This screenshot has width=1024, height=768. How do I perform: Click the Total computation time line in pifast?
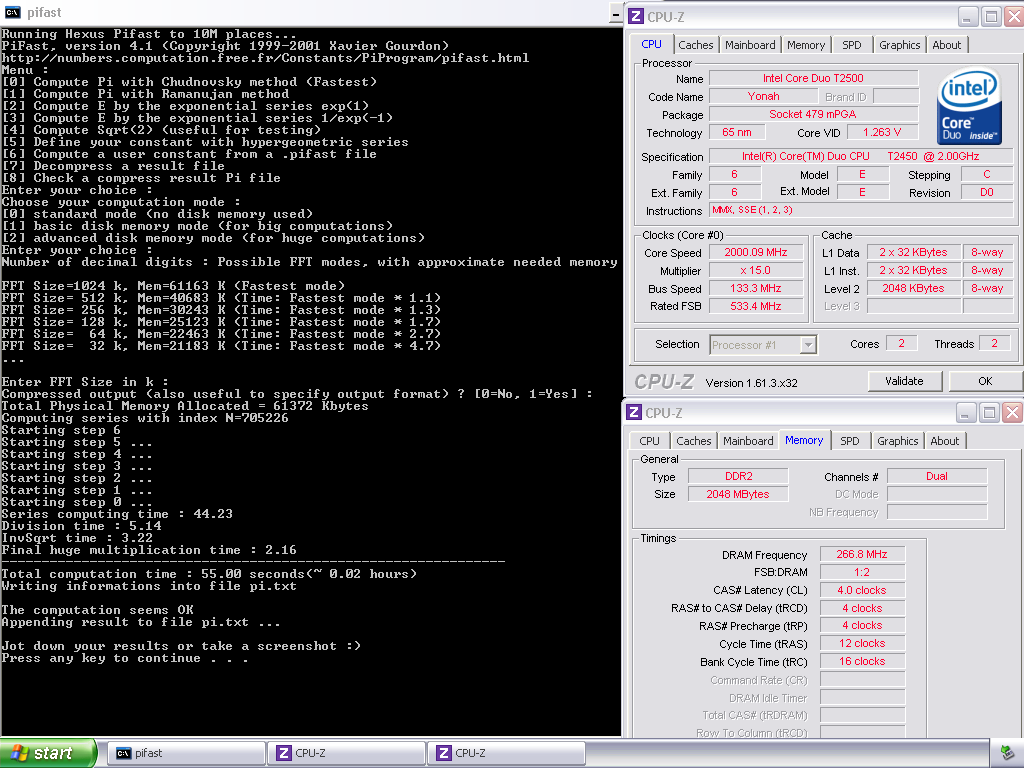tap(209, 574)
